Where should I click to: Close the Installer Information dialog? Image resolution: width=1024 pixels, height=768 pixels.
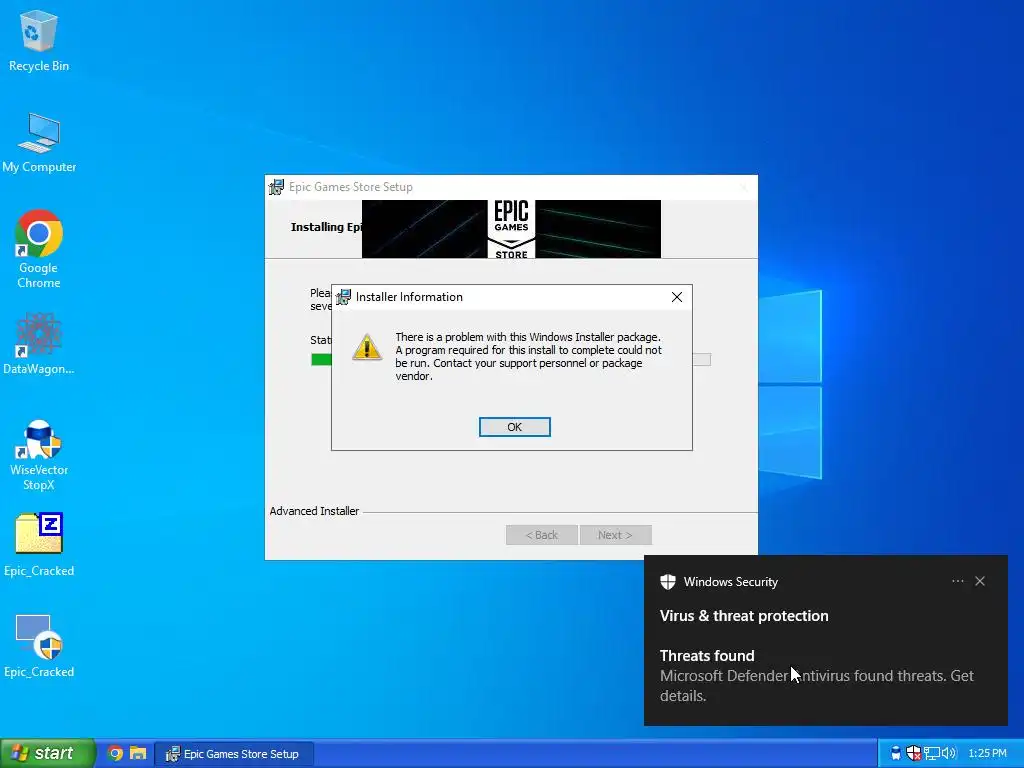677,297
